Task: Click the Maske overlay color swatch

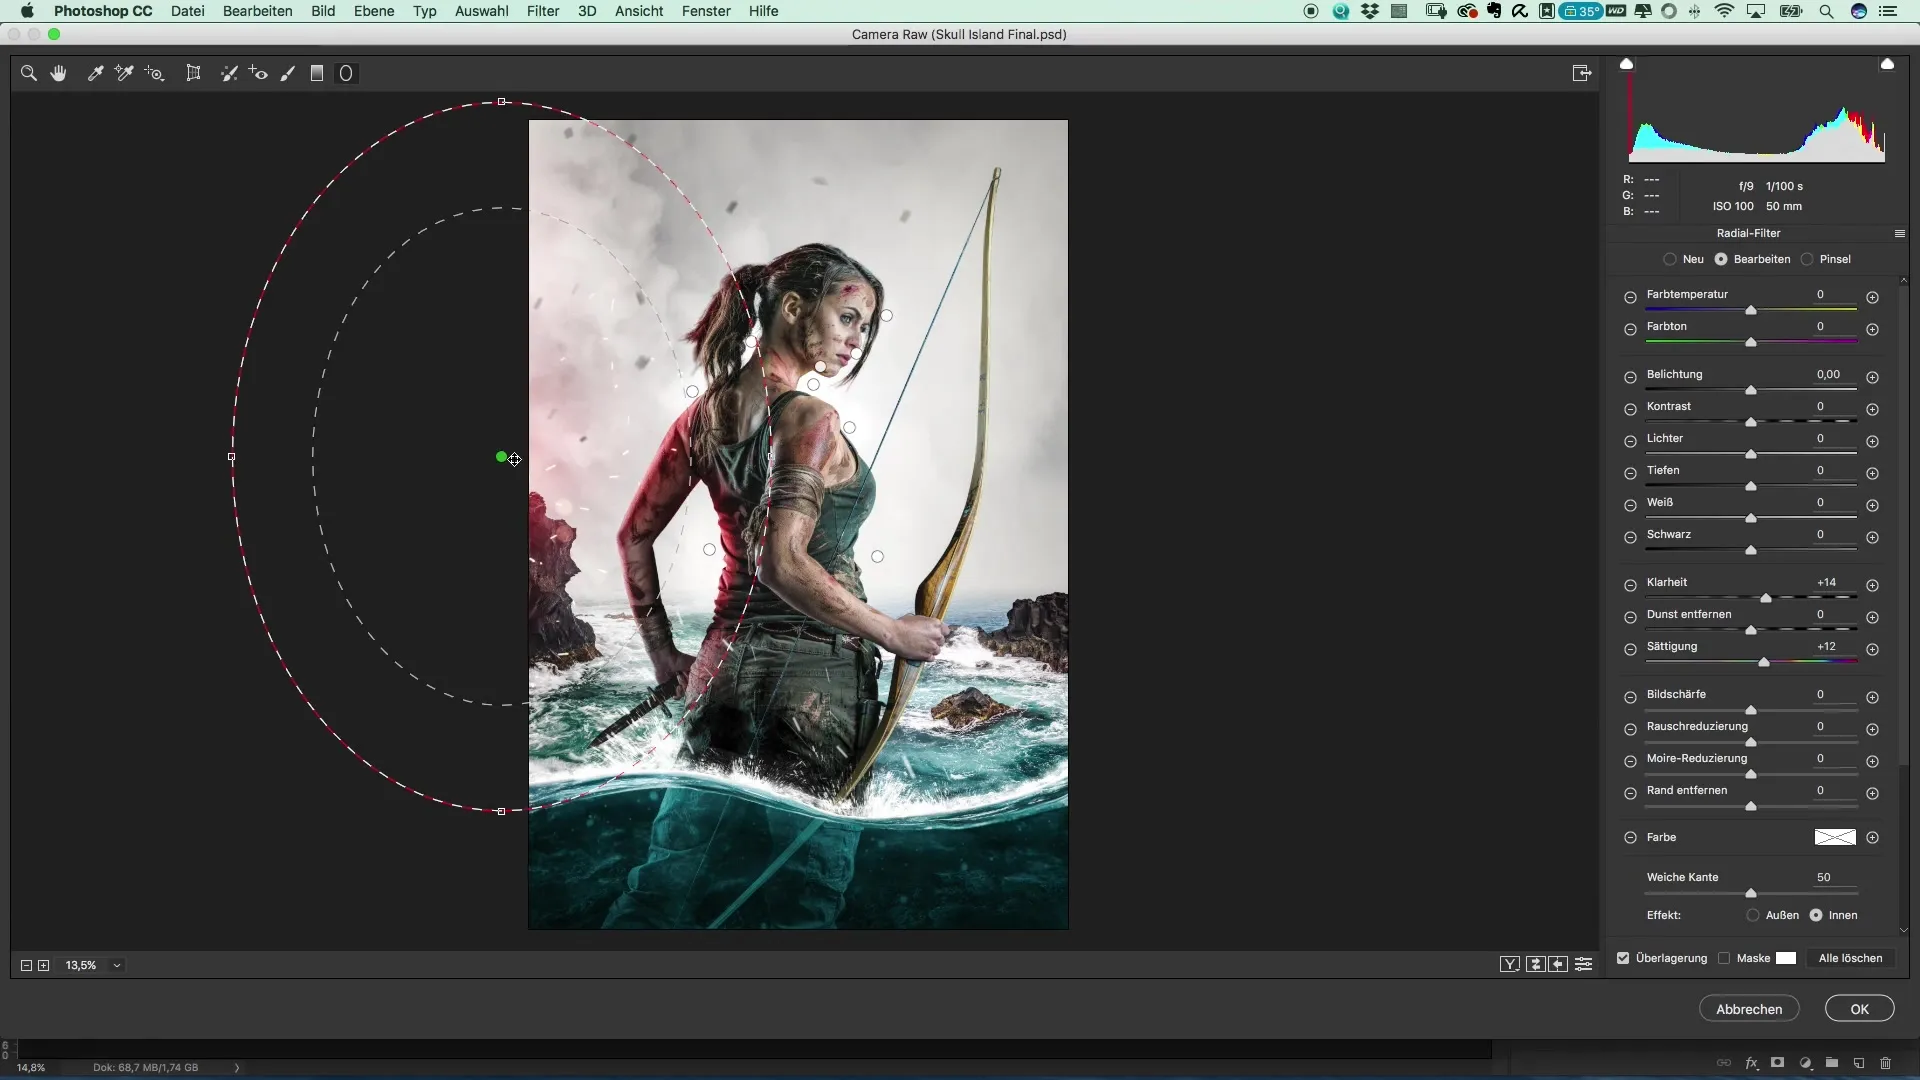Action: click(1786, 958)
